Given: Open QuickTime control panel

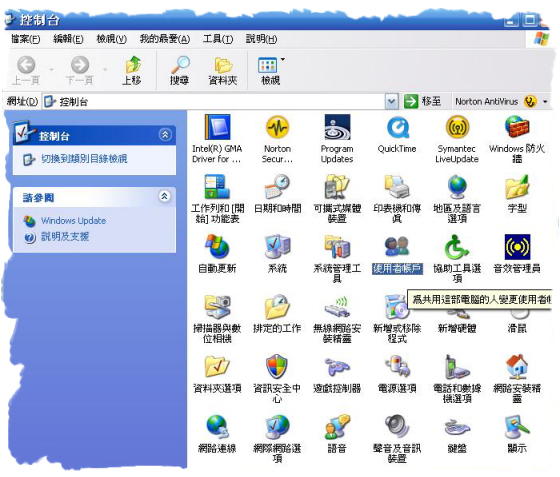Looking at the screenshot, I should (x=397, y=127).
